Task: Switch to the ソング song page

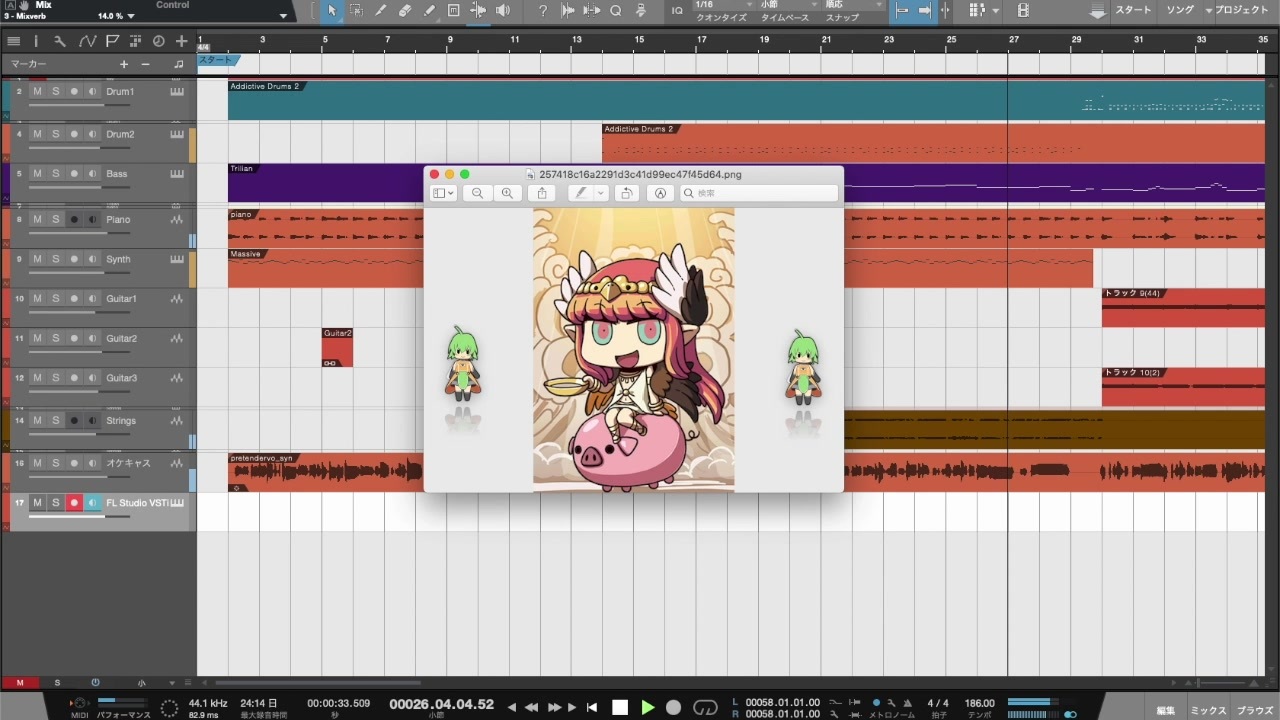Action: [1181, 10]
